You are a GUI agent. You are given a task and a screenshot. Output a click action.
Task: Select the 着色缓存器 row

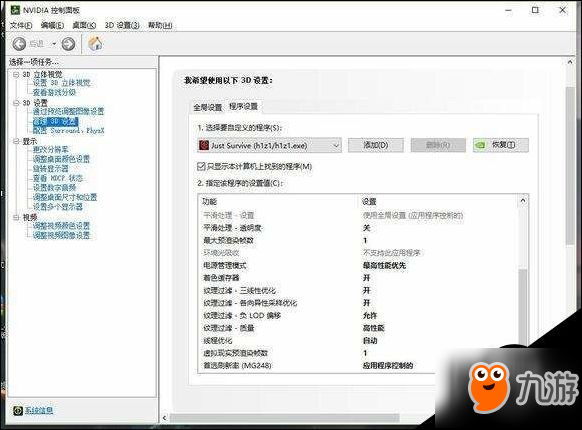tap(358, 278)
